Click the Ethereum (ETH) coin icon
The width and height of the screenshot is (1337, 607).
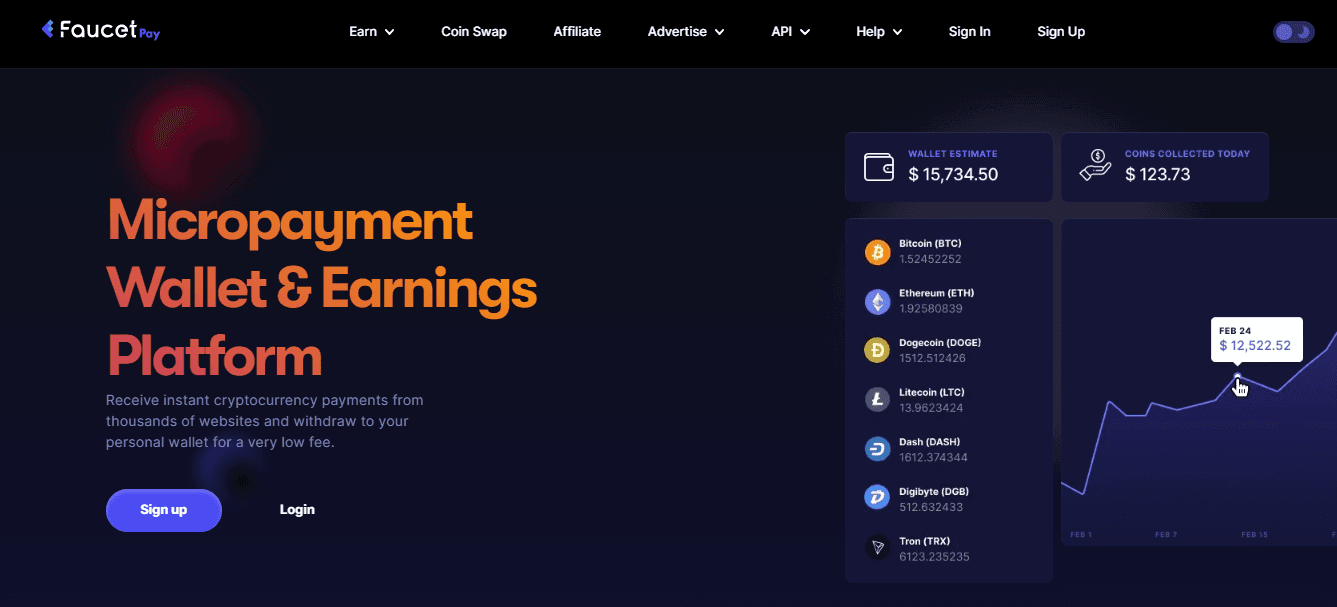pos(877,301)
